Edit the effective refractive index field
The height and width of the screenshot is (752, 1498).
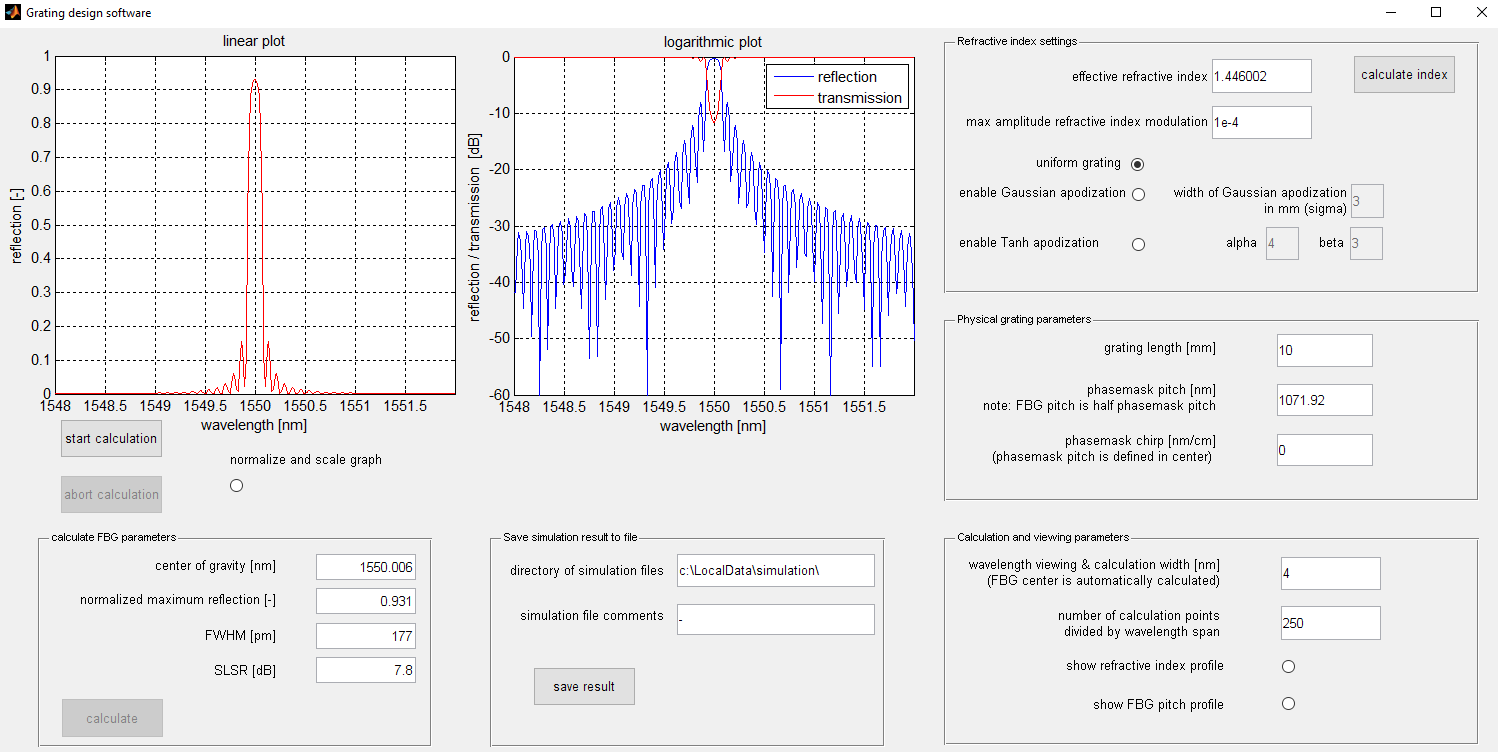[x=1262, y=76]
